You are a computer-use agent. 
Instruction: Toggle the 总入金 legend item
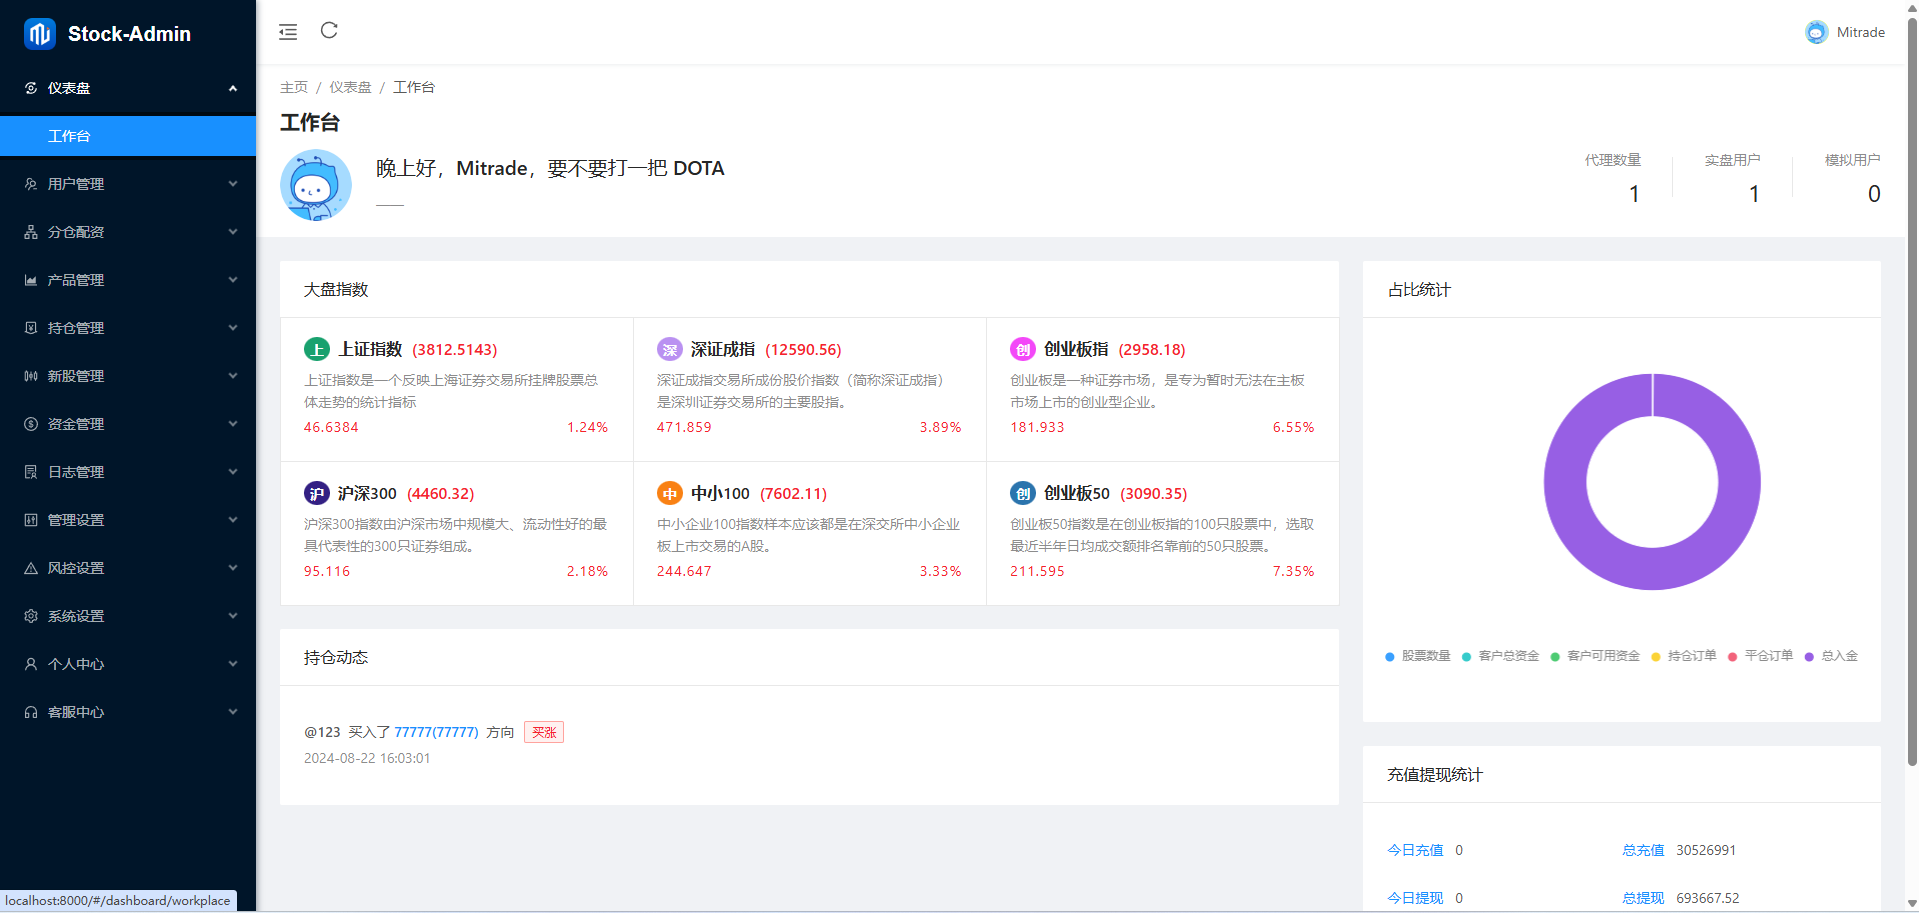pyautogui.click(x=1831, y=656)
